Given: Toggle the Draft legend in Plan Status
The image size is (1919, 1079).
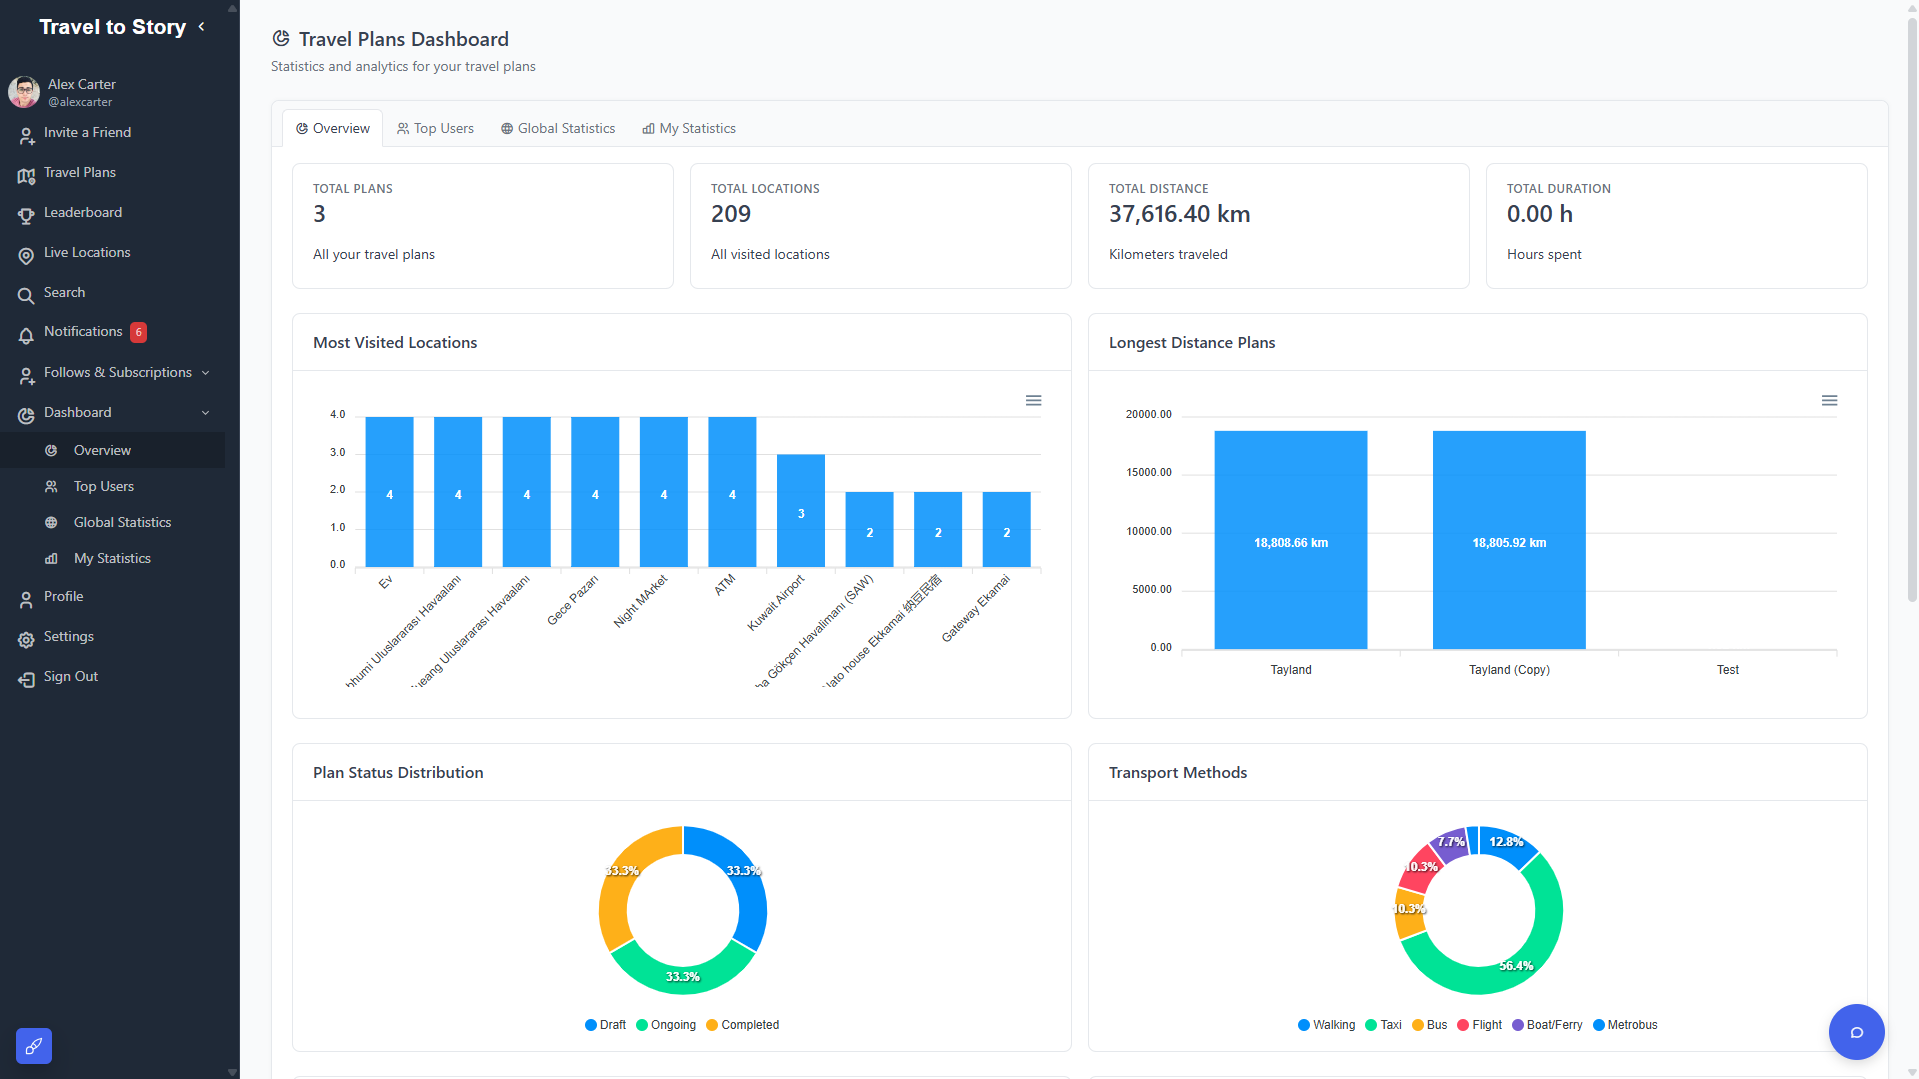Looking at the screenshot, I should [x=605, y=1025].
